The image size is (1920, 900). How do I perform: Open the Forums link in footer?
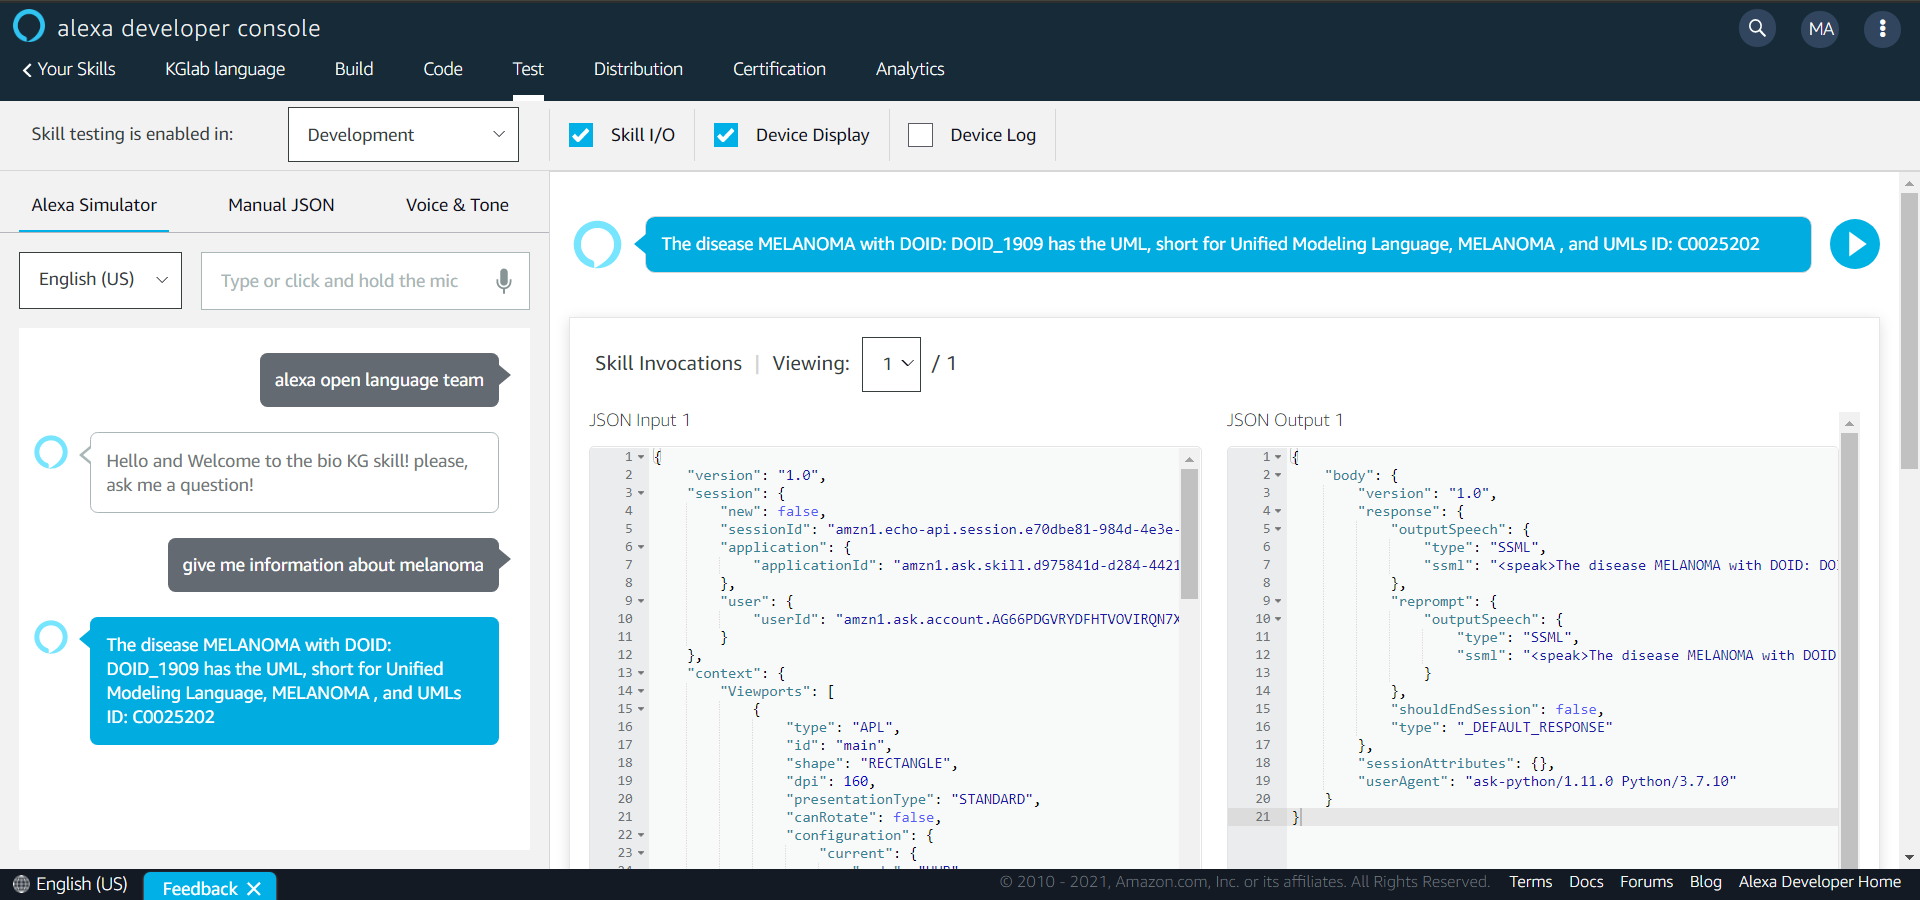click(1646, 882)
